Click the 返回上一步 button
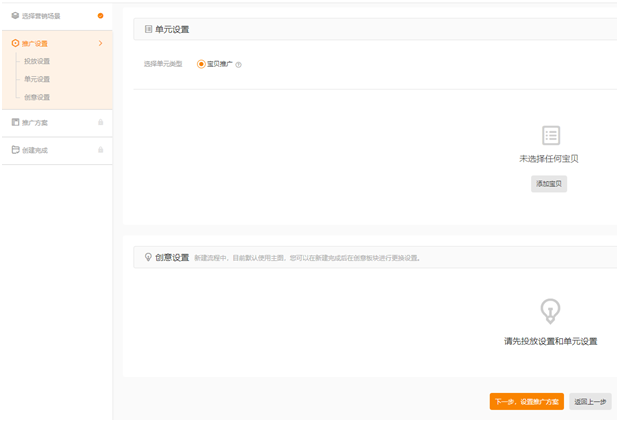Screen dimensions: 619x422 point(590,401)
